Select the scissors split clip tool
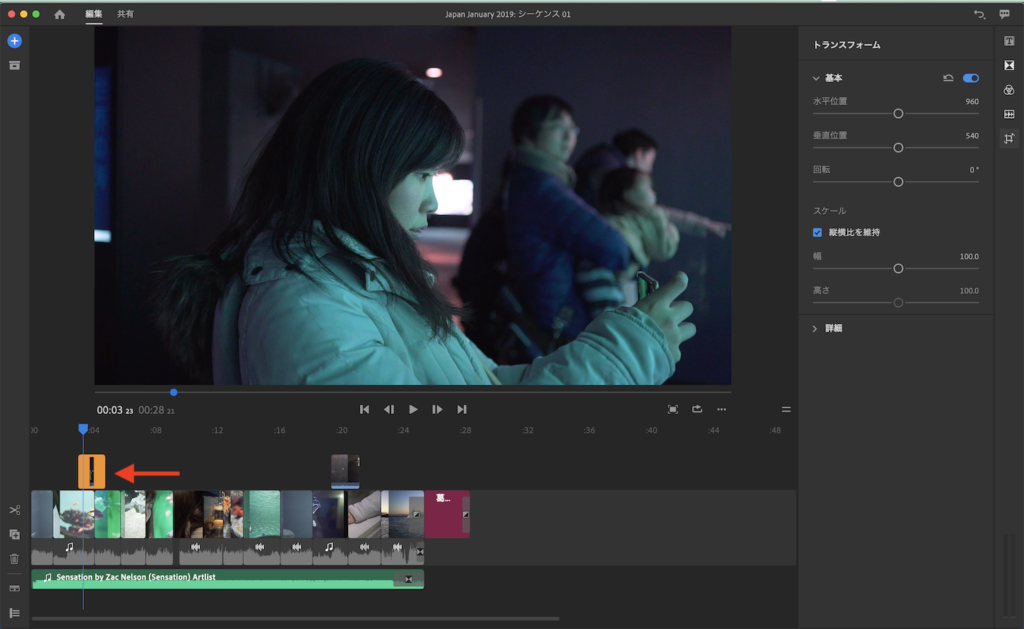The width and height of the screenshot is (1024, 629). (x=14, y=511)
